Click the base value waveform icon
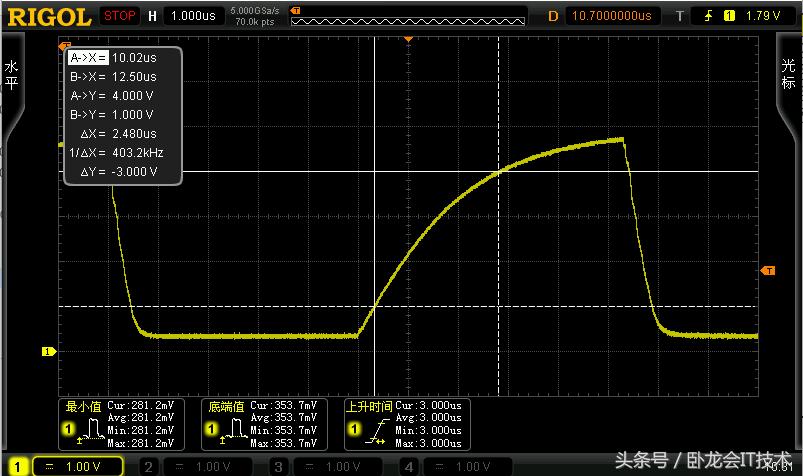The height and width of the screenshot is (476, 803). (234, 430)
